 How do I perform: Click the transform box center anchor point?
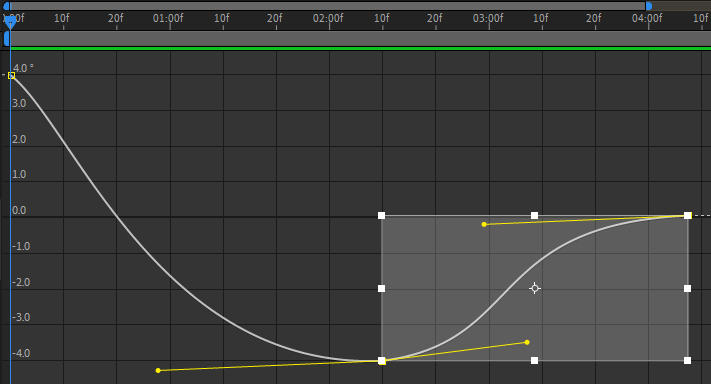pyautogui.click(x=535, y=288)
